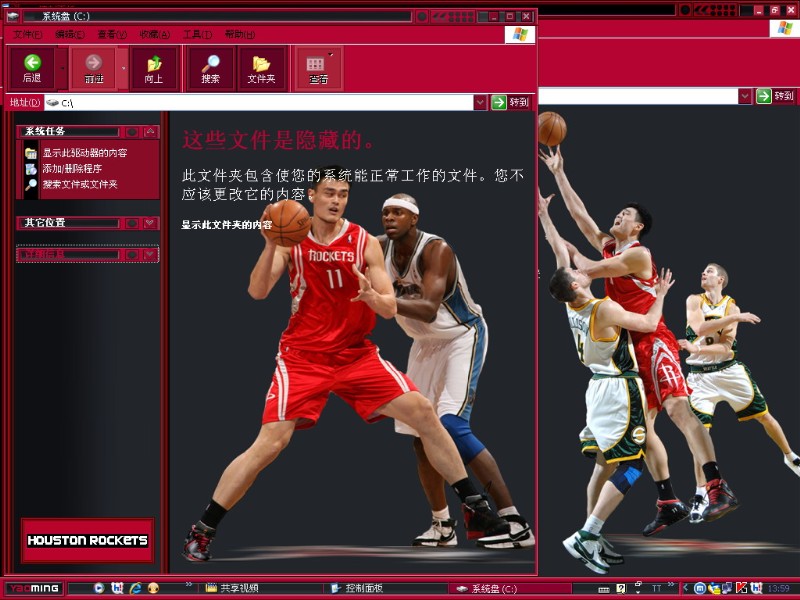This screenshot has height=600, width=800.
Task: Go up one level with 向上 icon
Action: click(x=153, y=67)
